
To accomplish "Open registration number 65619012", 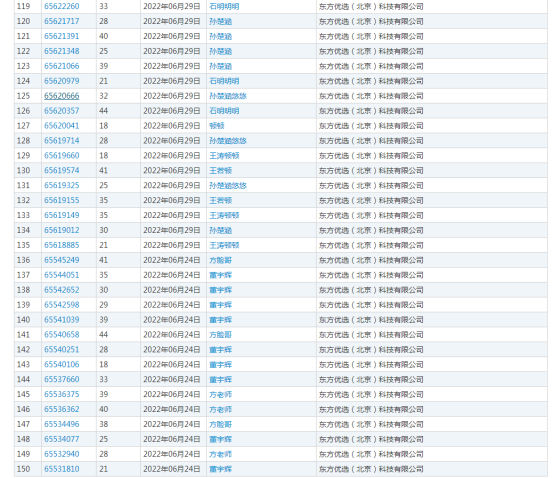I will click(61, 230).
